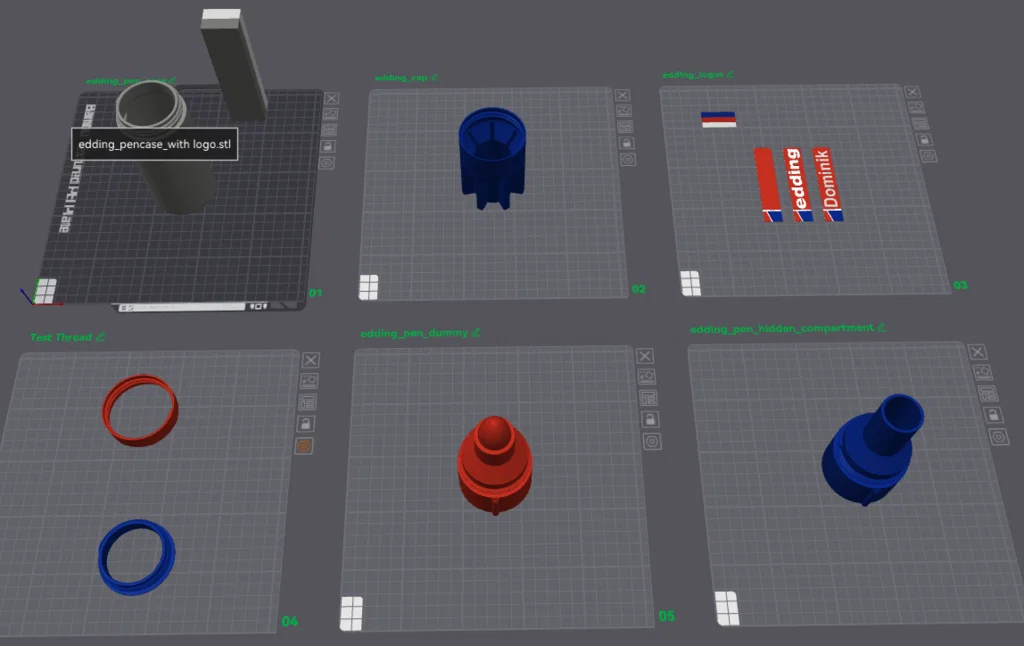
Task: Auto-orient objects on edding_pen_hidden_compartment plate
Action: coord(983,372)
